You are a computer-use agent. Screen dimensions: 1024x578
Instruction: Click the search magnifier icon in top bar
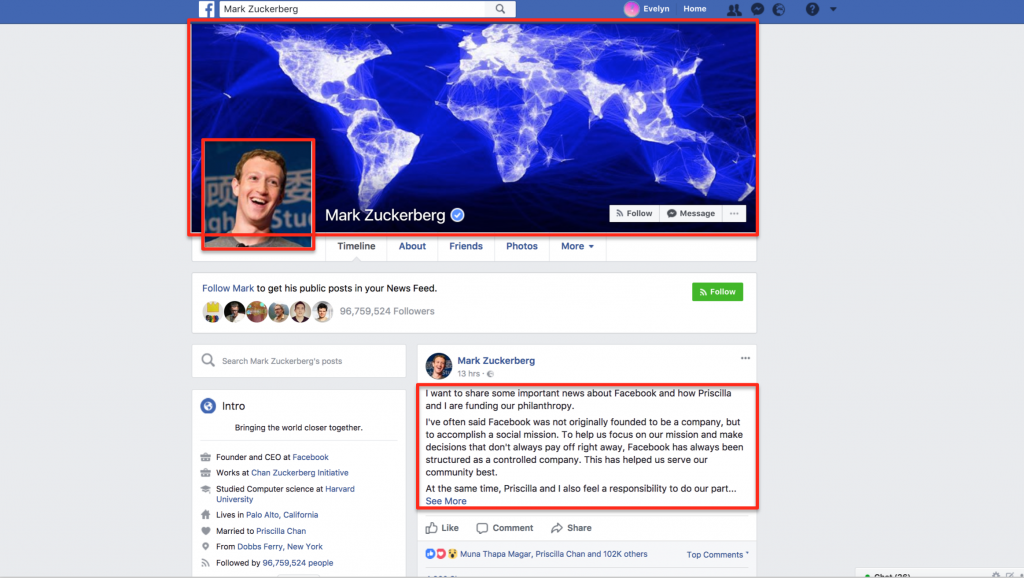click(x=500, y=9)
